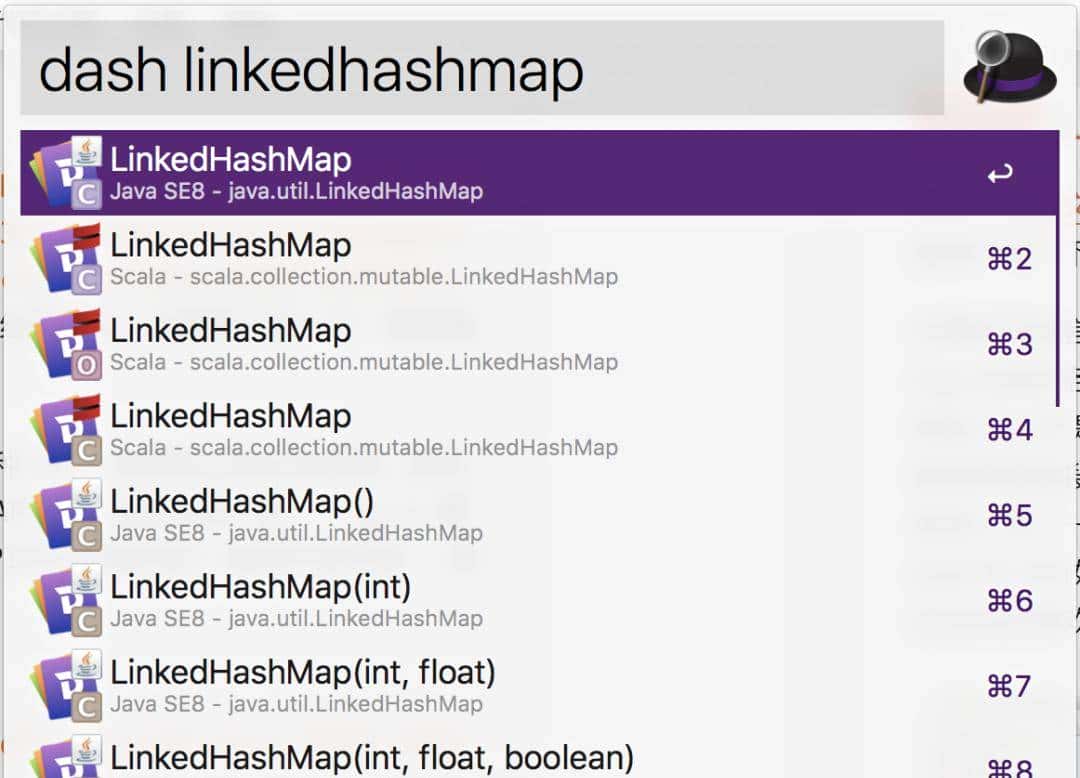Click Dash icon of highlighted LinkedHashMap row
The width and height of the screenshot is (1080, 778).
coord(66,173)
